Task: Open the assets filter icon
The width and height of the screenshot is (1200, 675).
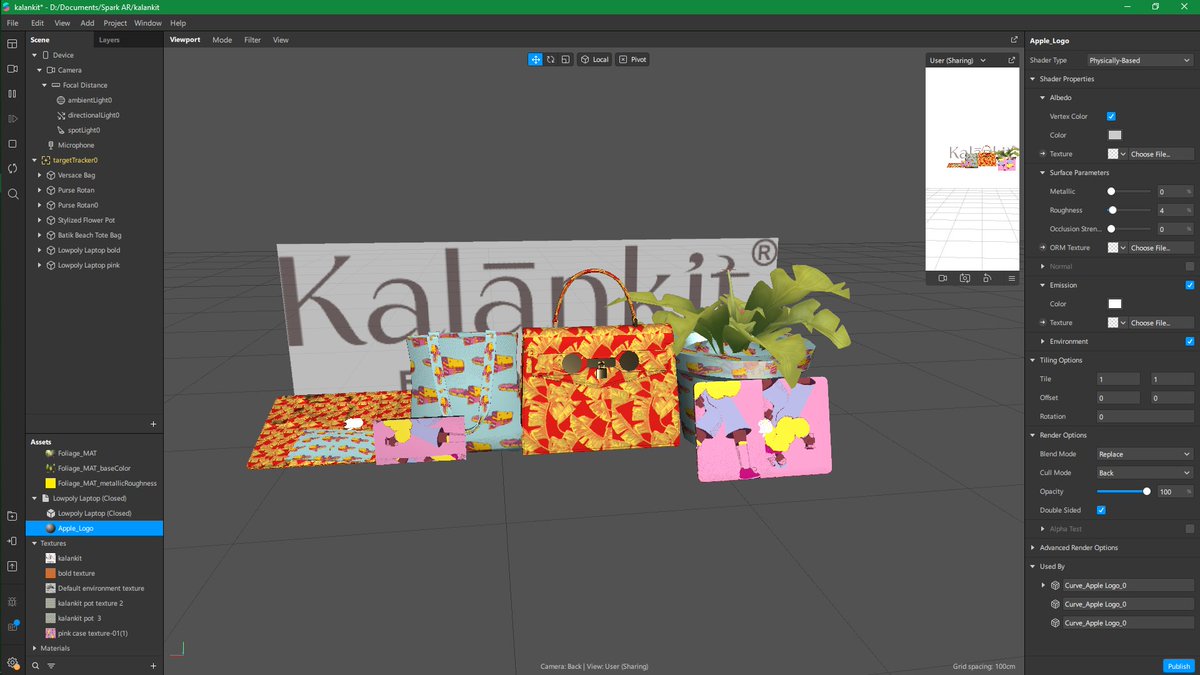Action: [x=51, y=665]
